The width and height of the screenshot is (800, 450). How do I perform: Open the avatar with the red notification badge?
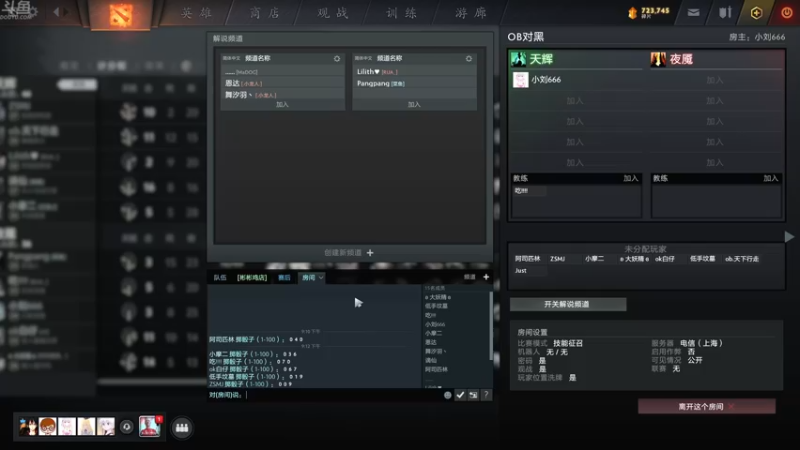pos(149,427)
